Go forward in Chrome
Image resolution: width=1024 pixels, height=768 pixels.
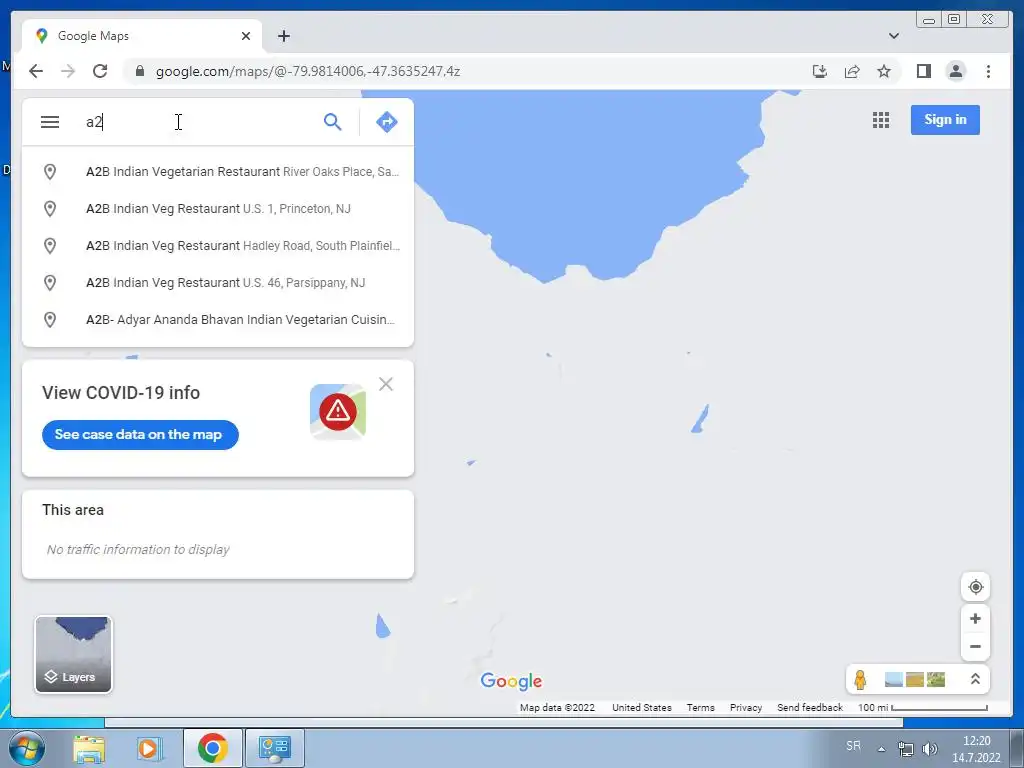click(x=68, y=71)
